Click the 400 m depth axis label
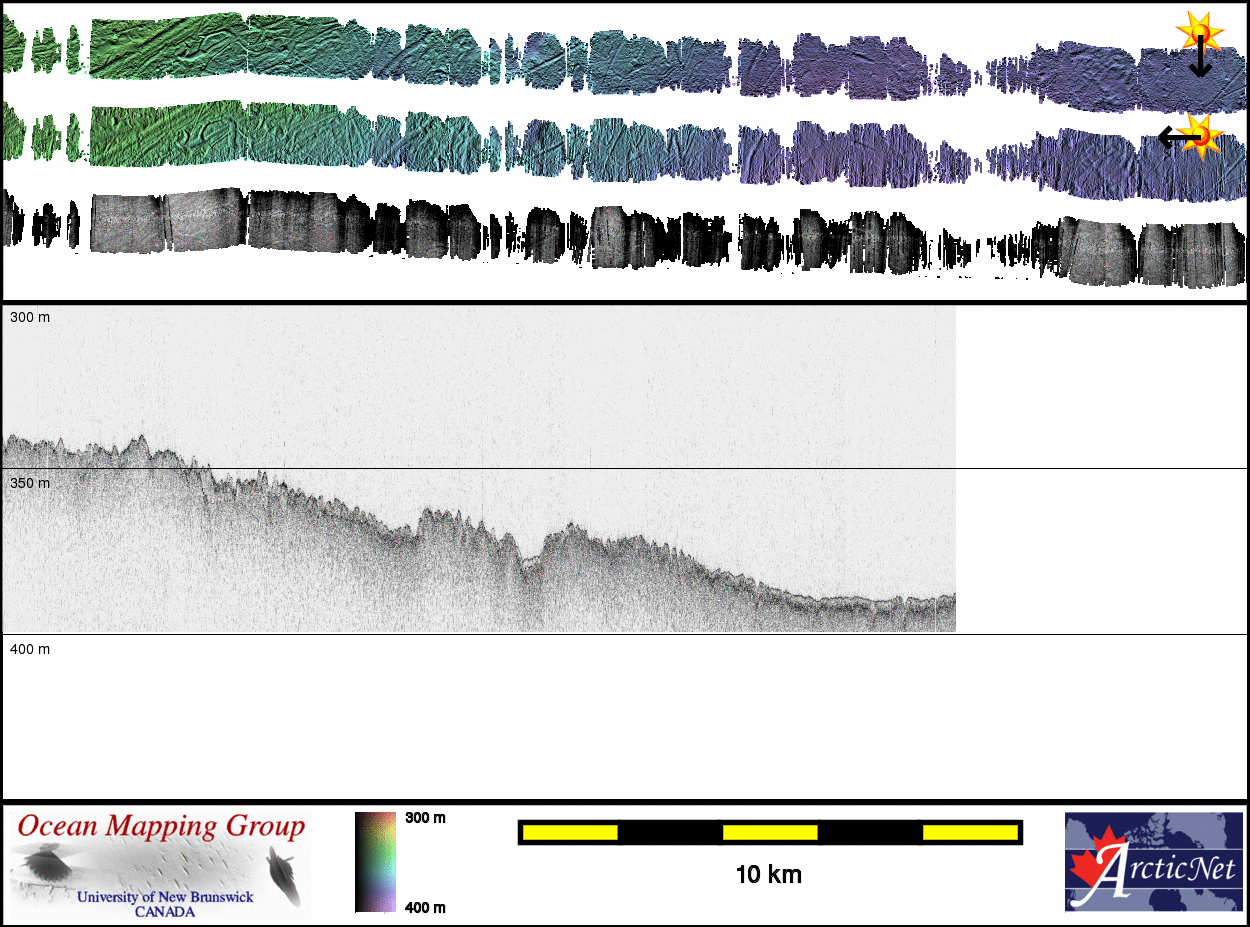Screen dimensions: 1250x927 click(30, 649)
